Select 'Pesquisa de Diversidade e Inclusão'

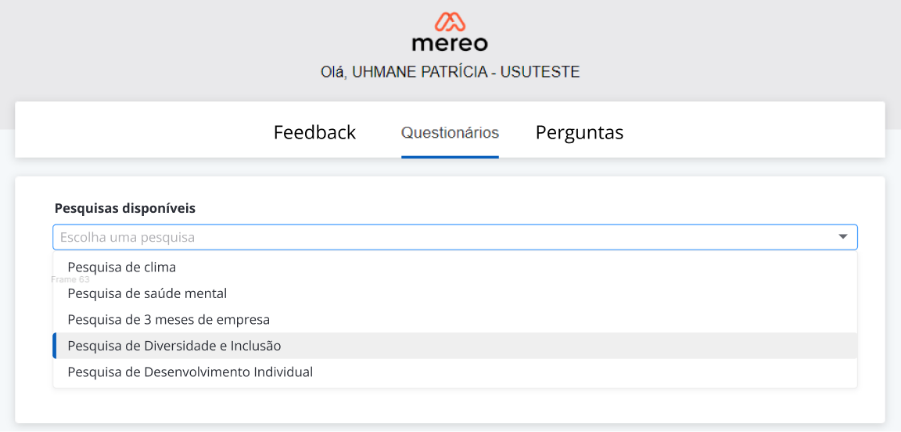coord(174,345)
